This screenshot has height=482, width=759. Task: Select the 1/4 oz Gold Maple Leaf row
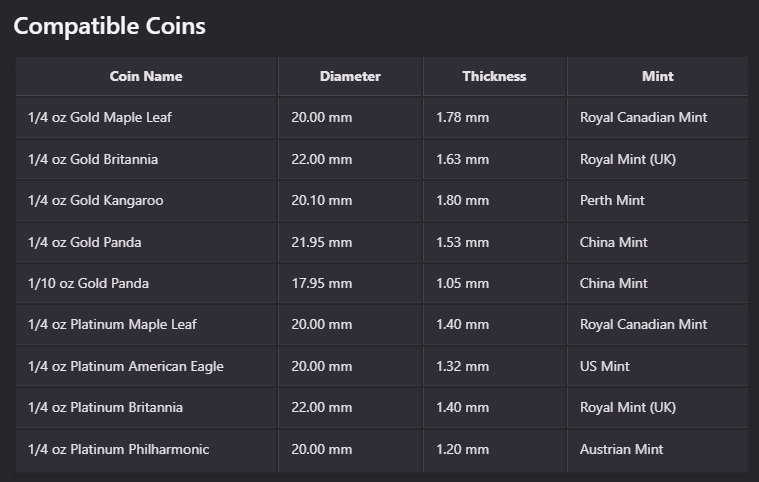pos(100,118)
